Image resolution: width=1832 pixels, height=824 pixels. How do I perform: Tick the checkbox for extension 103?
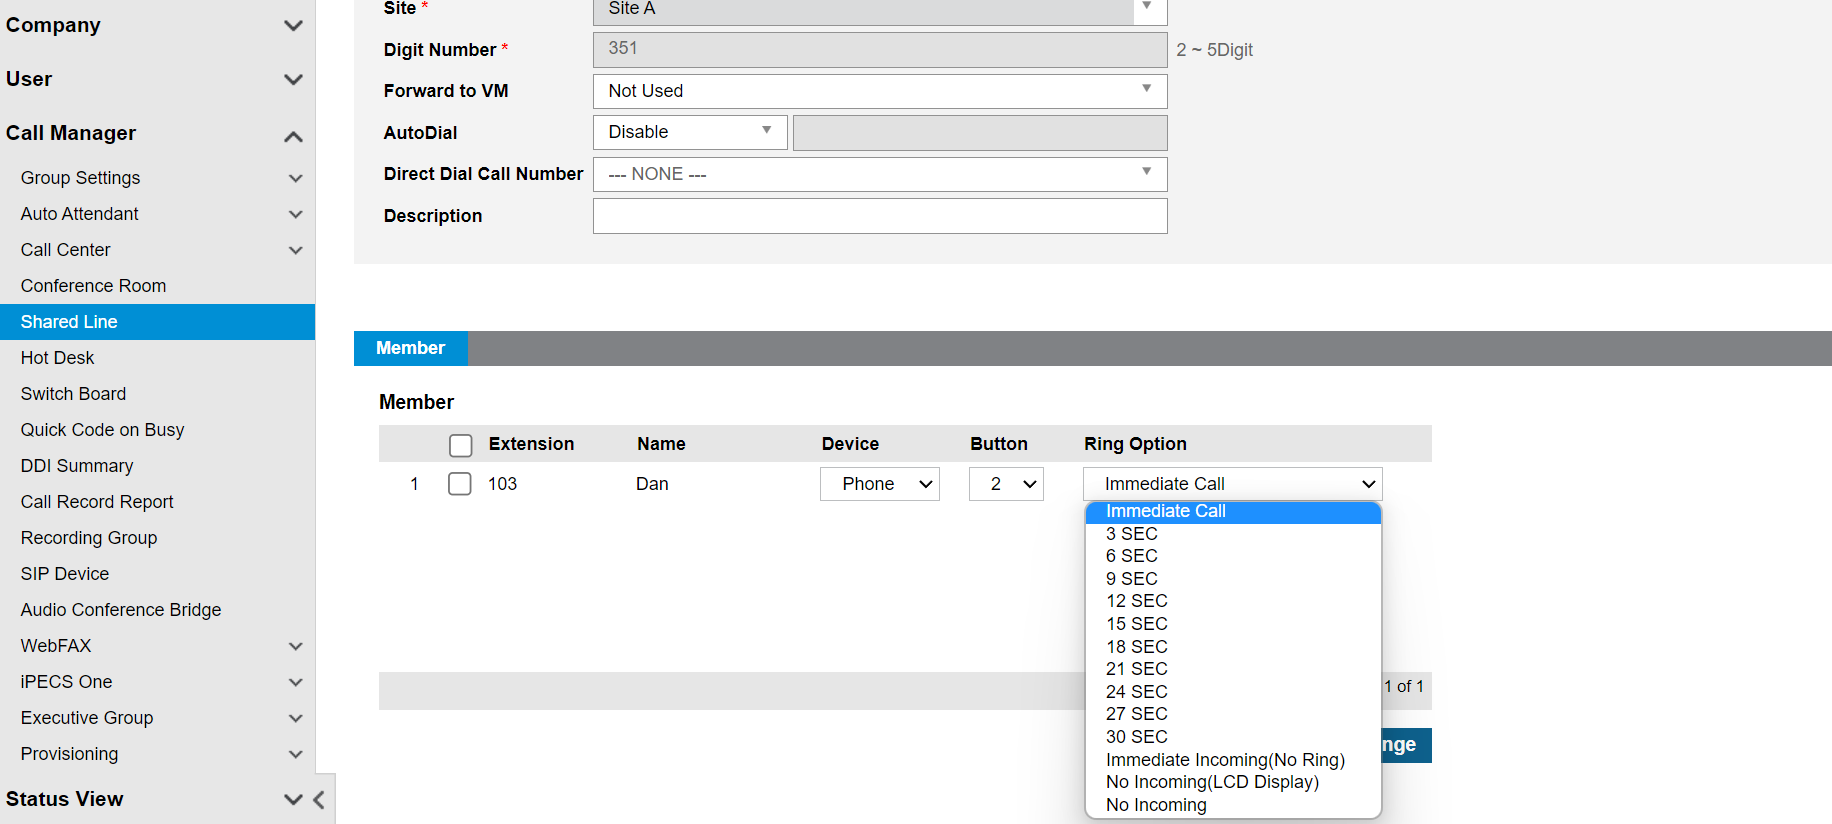tap(460, 484)
